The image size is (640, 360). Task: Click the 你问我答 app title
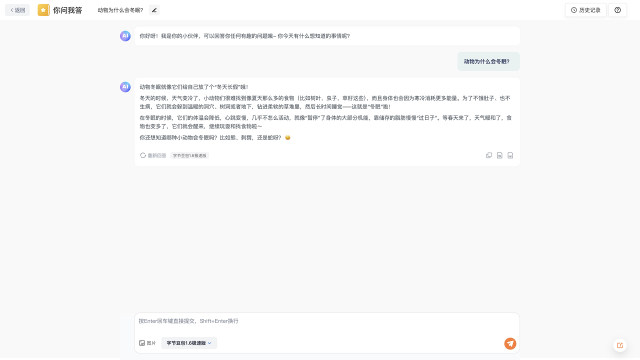pos(67,10)
